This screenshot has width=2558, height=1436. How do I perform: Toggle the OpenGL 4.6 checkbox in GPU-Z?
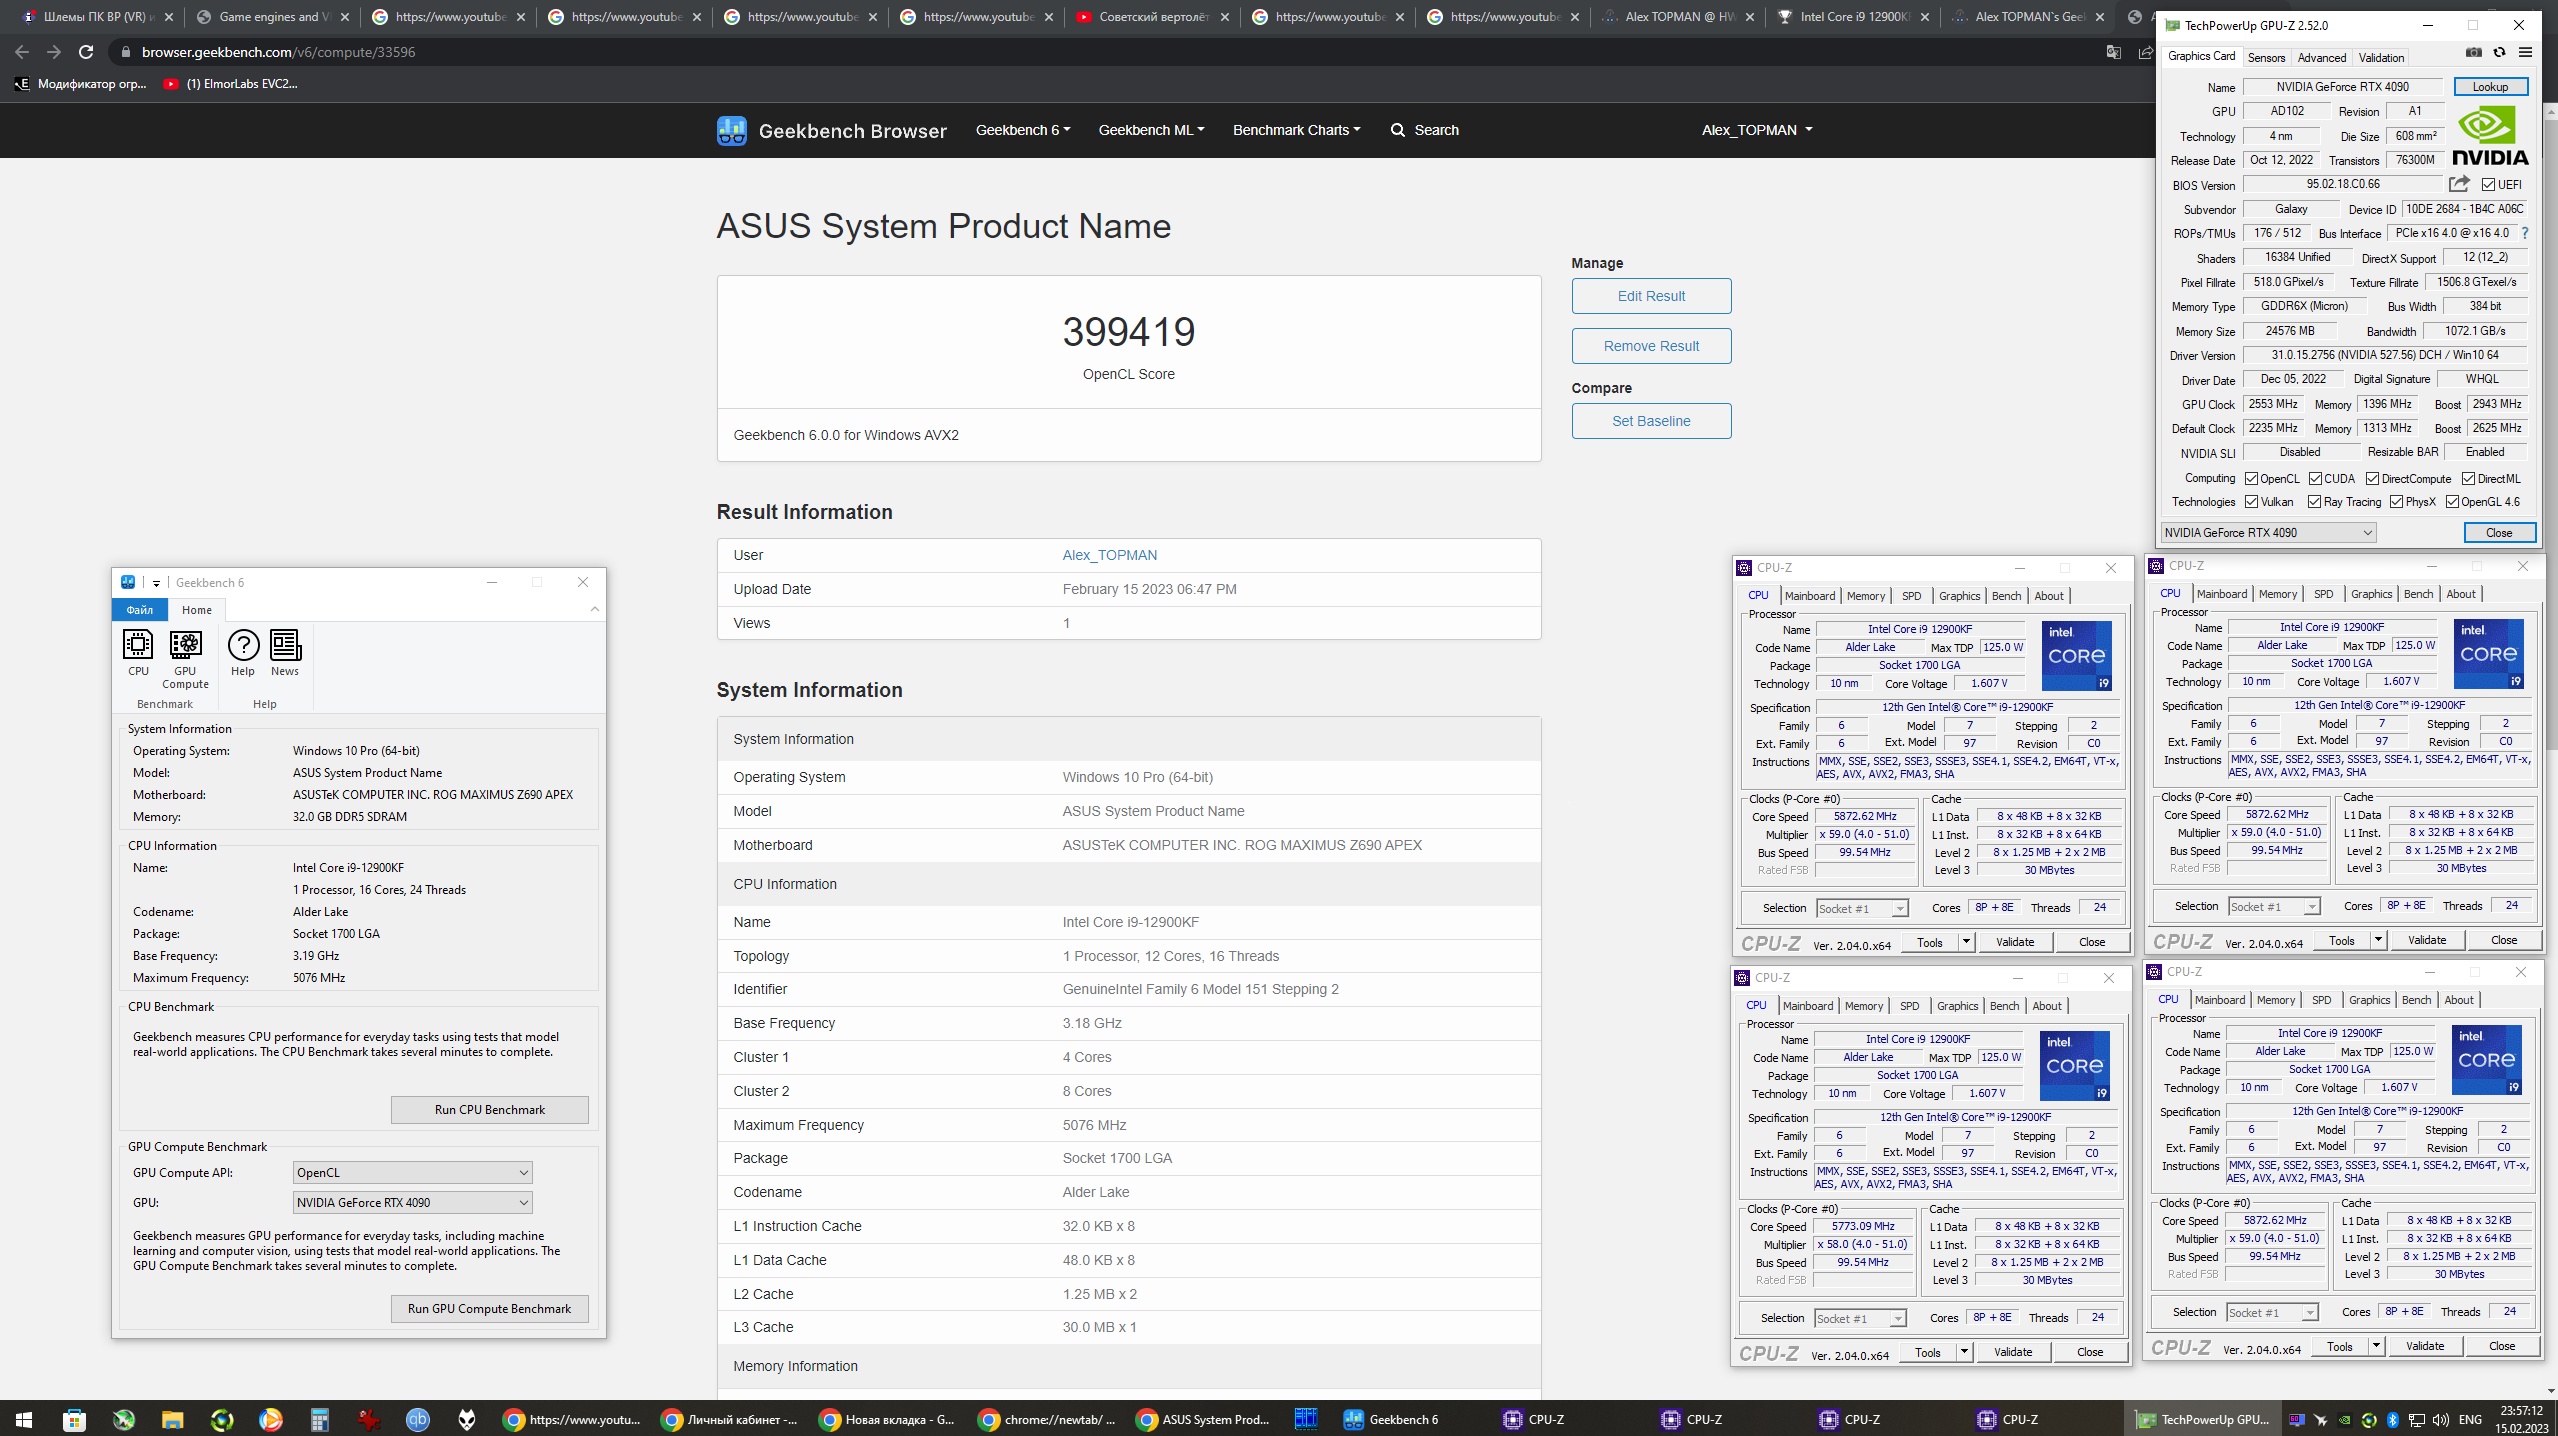click(x=2452, y=502)
